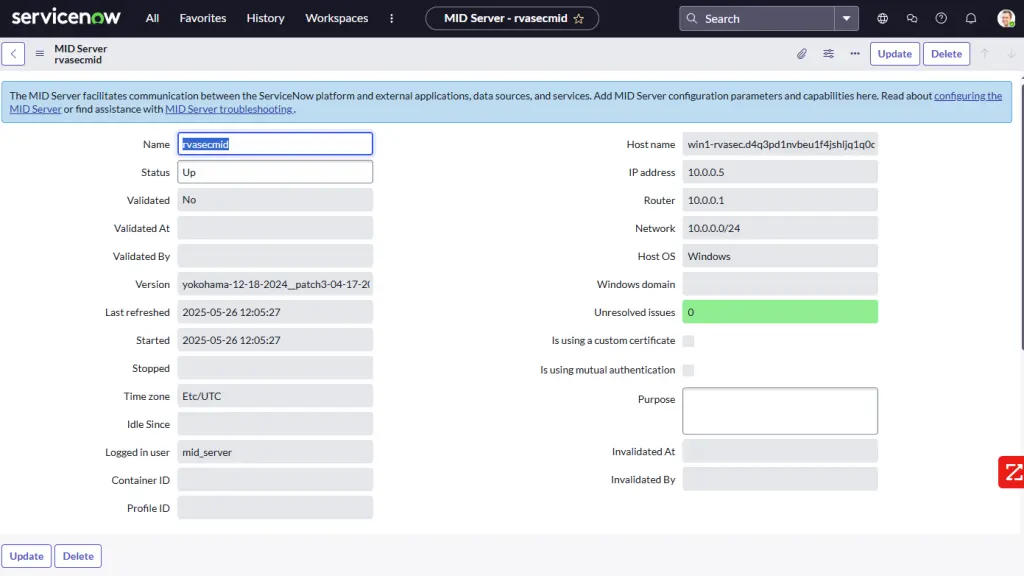Open the History menu
The image size is (1024, 576).
click(265, 18)
